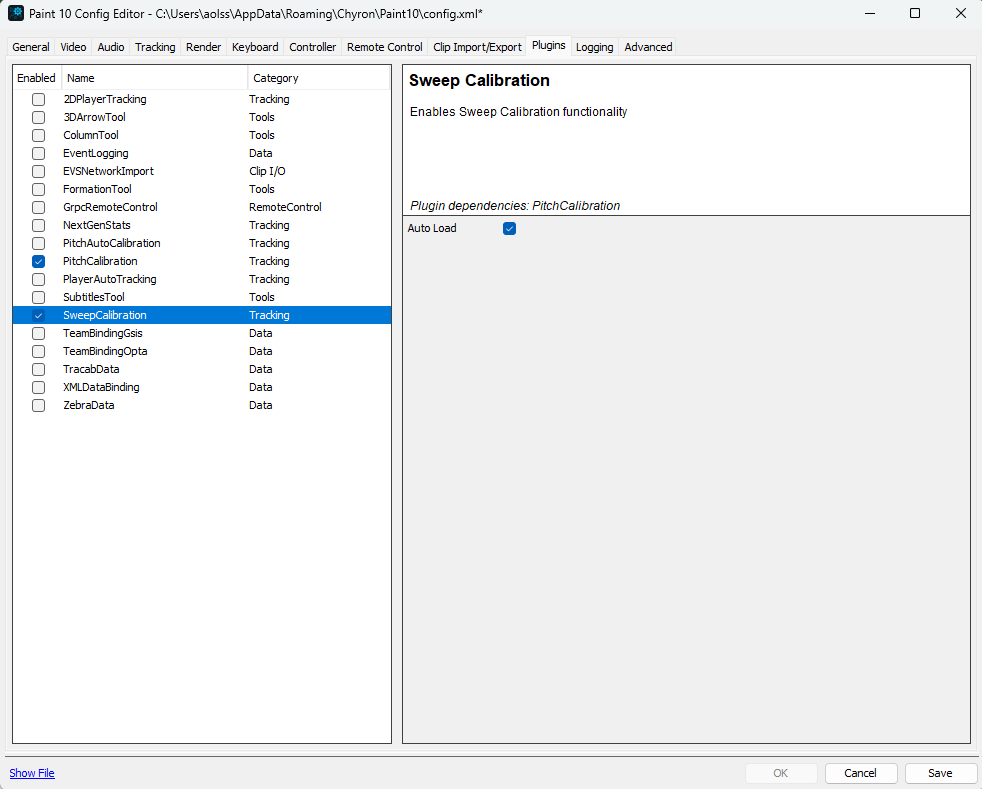This screenshot has width=982, height=789.
Task: Open the General tab
Action: (x=31, y=47)
